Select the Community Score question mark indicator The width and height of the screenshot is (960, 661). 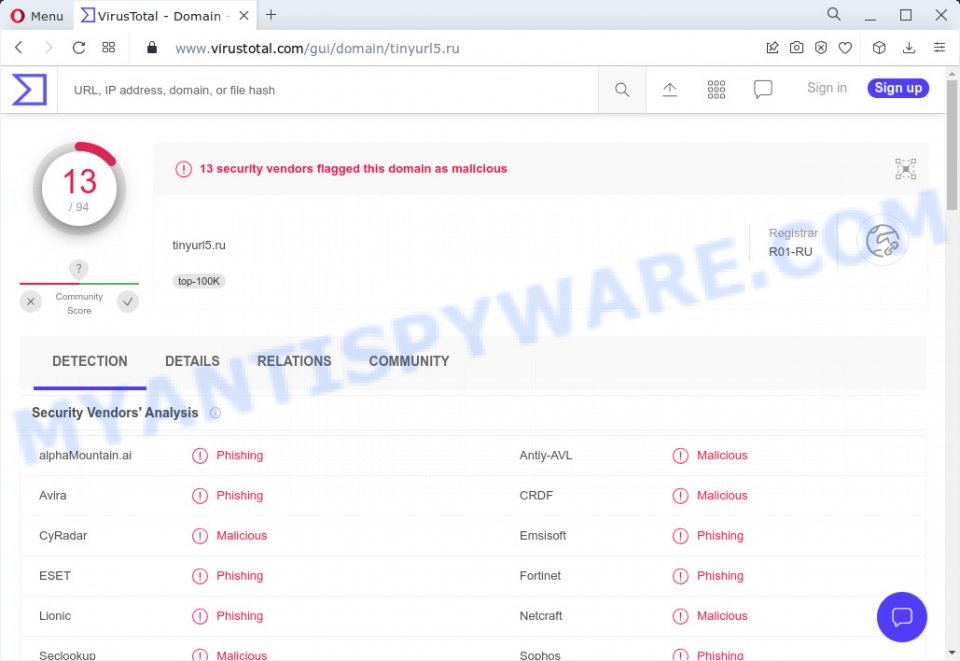[78, 268]
